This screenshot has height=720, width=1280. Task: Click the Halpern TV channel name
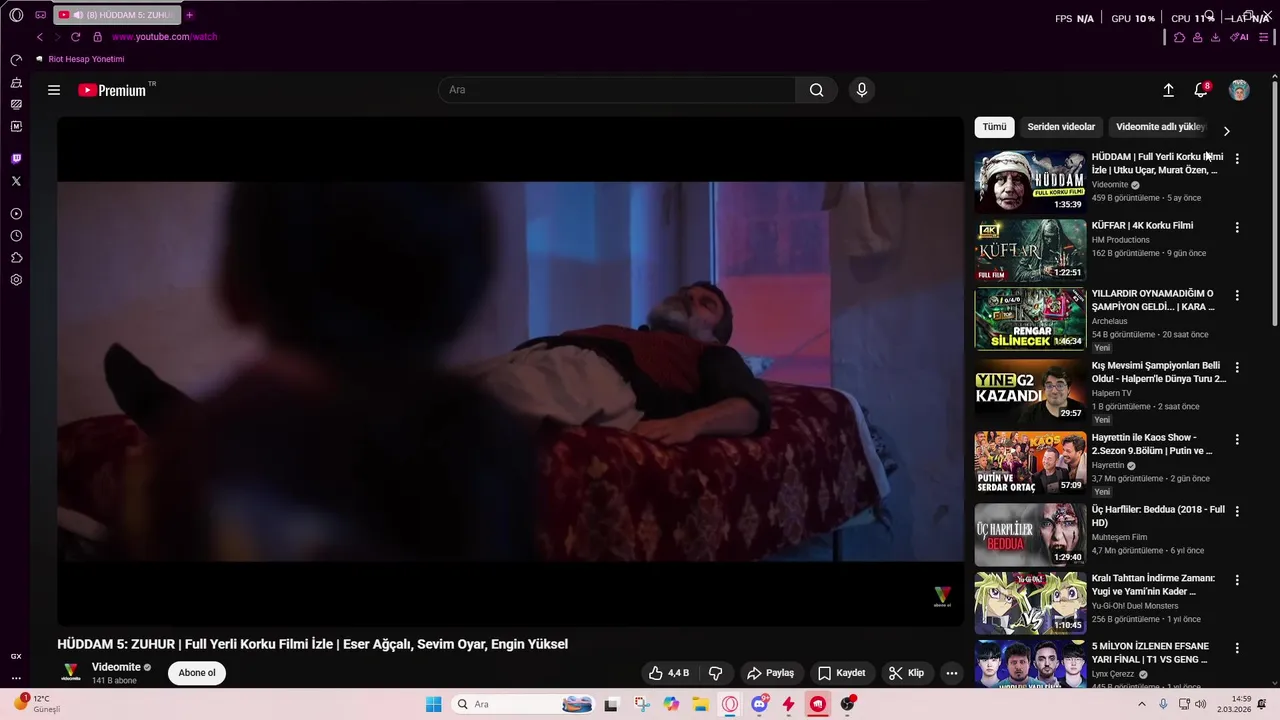[x=1112, y=393]
